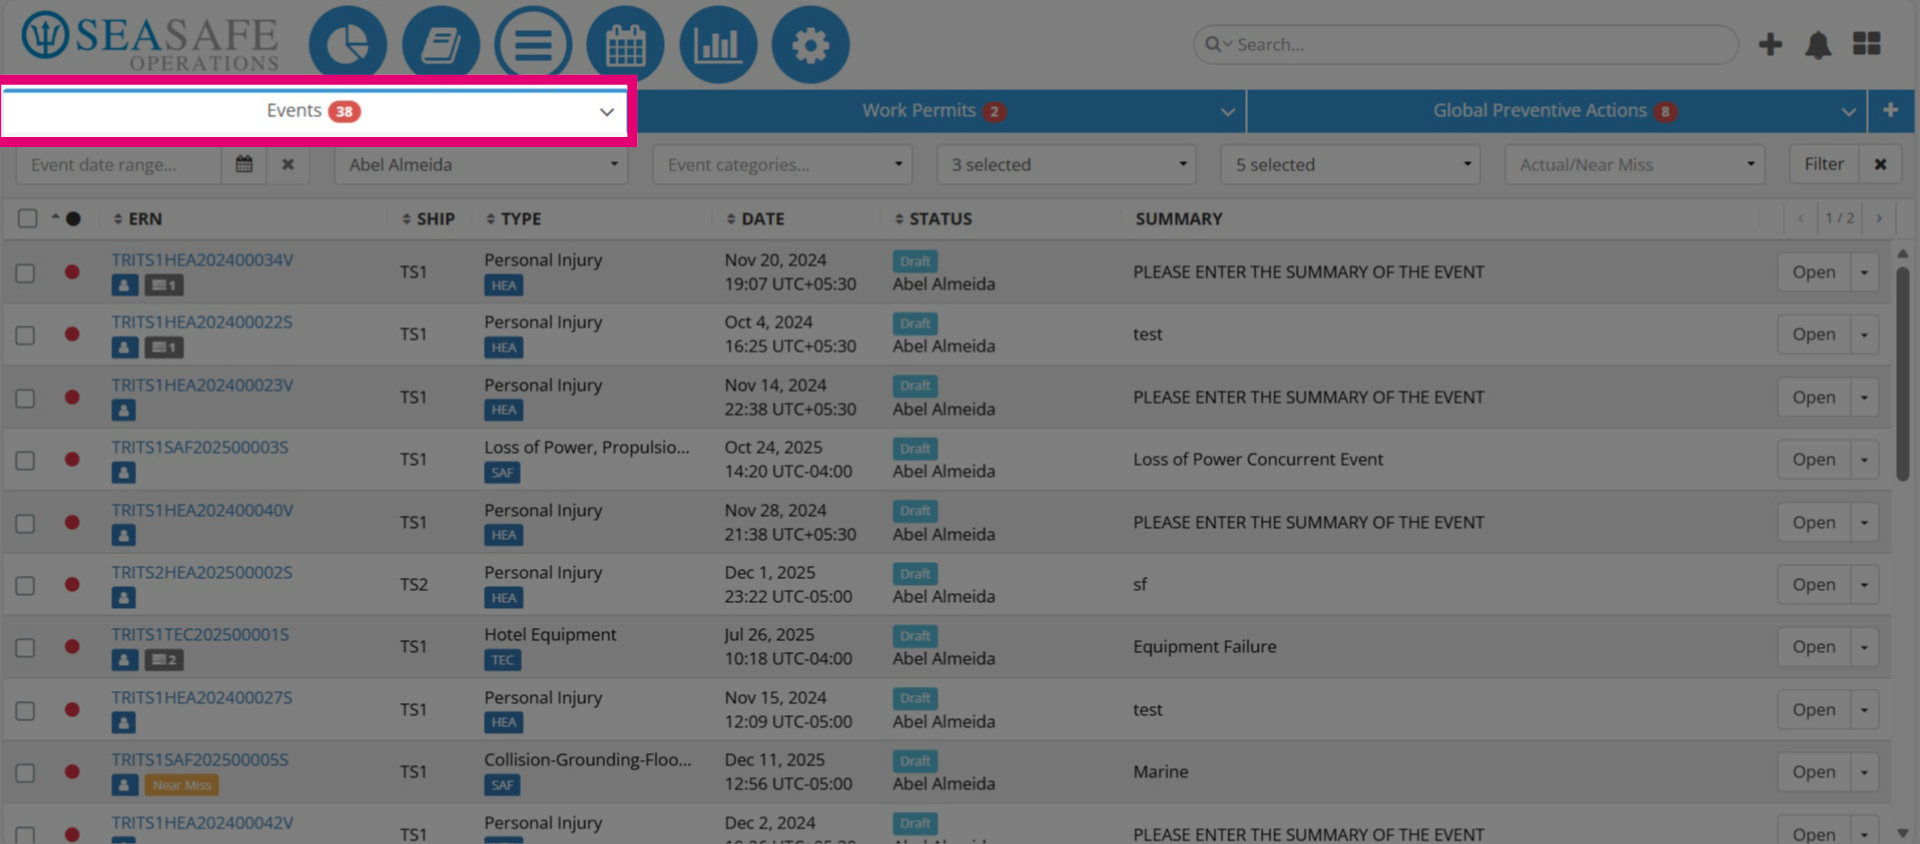The height and width of the screenshot is (844, 1920).
Task: Check the box for TRITS1HEA202400040V
Action: click(x=25, y=523)
